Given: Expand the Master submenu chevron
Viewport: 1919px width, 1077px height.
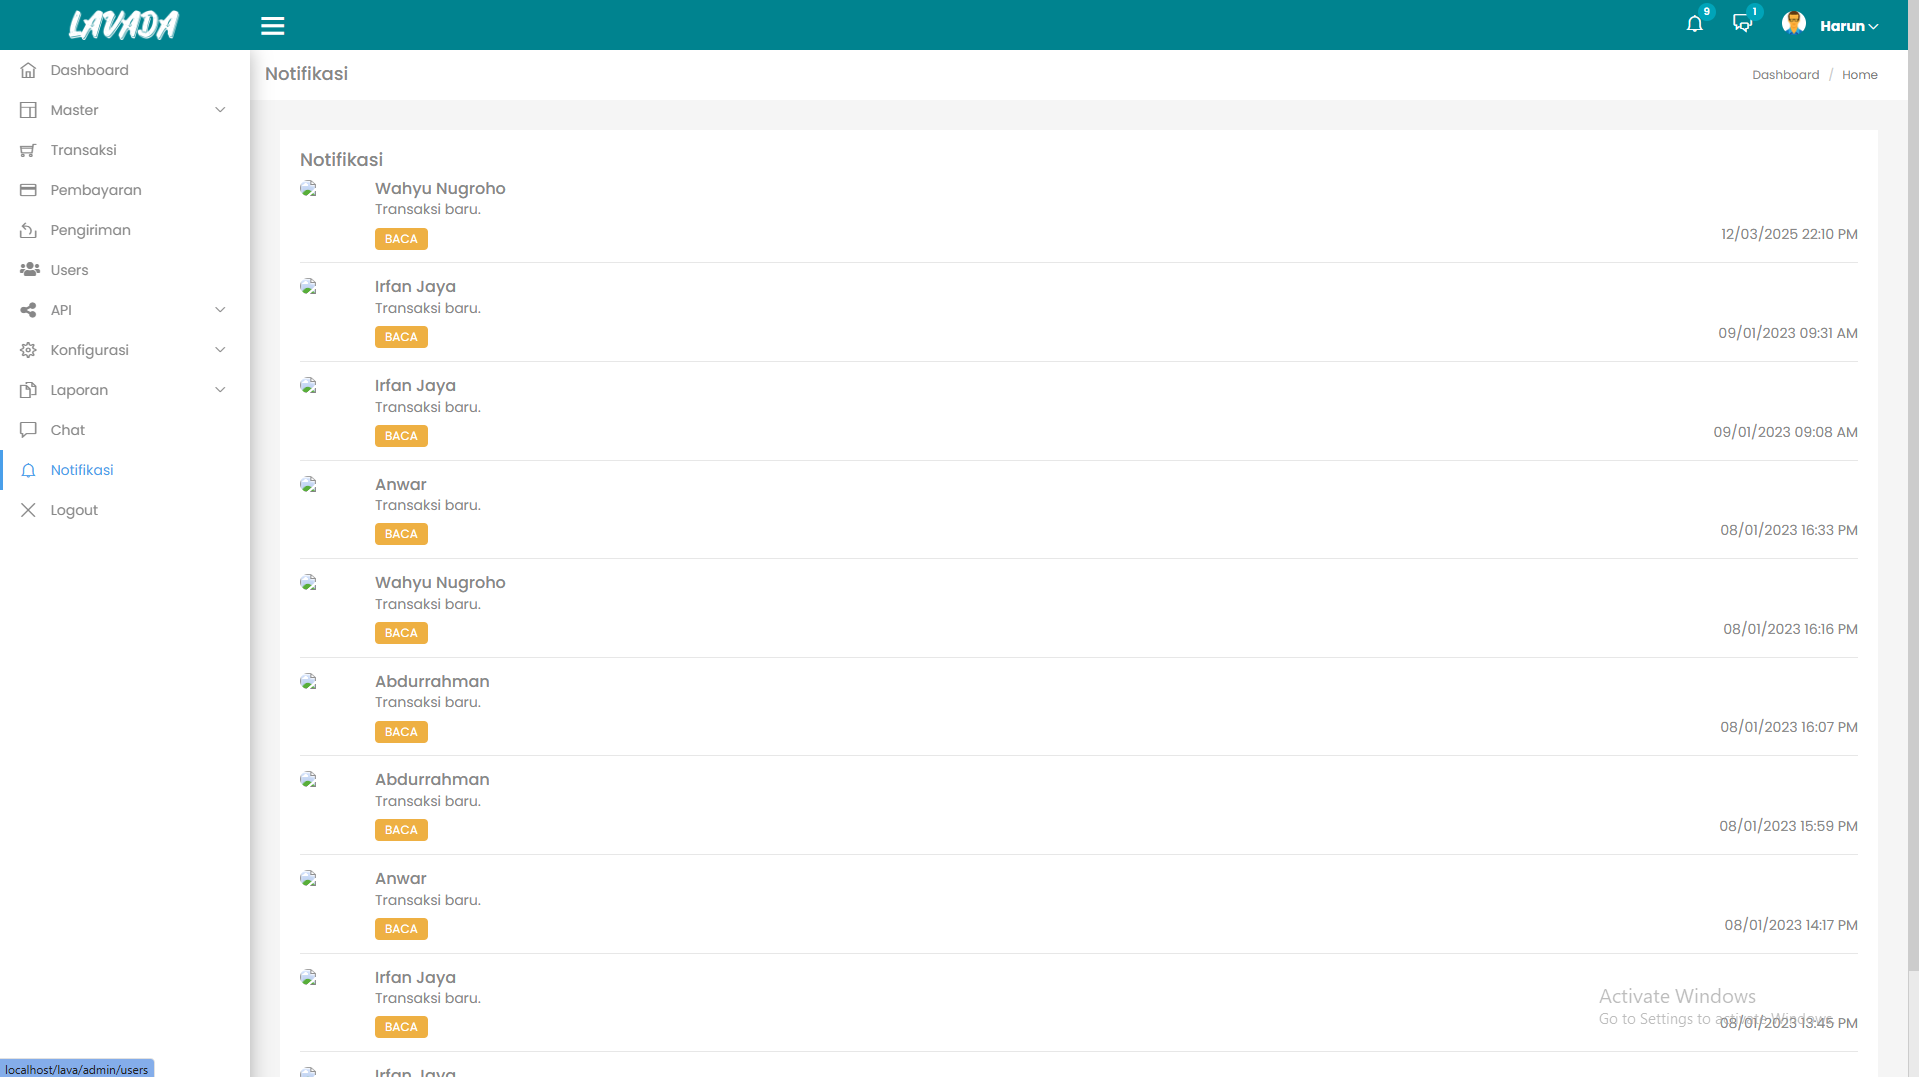Looking at the screenshot, I should click(x=220, y=110).
